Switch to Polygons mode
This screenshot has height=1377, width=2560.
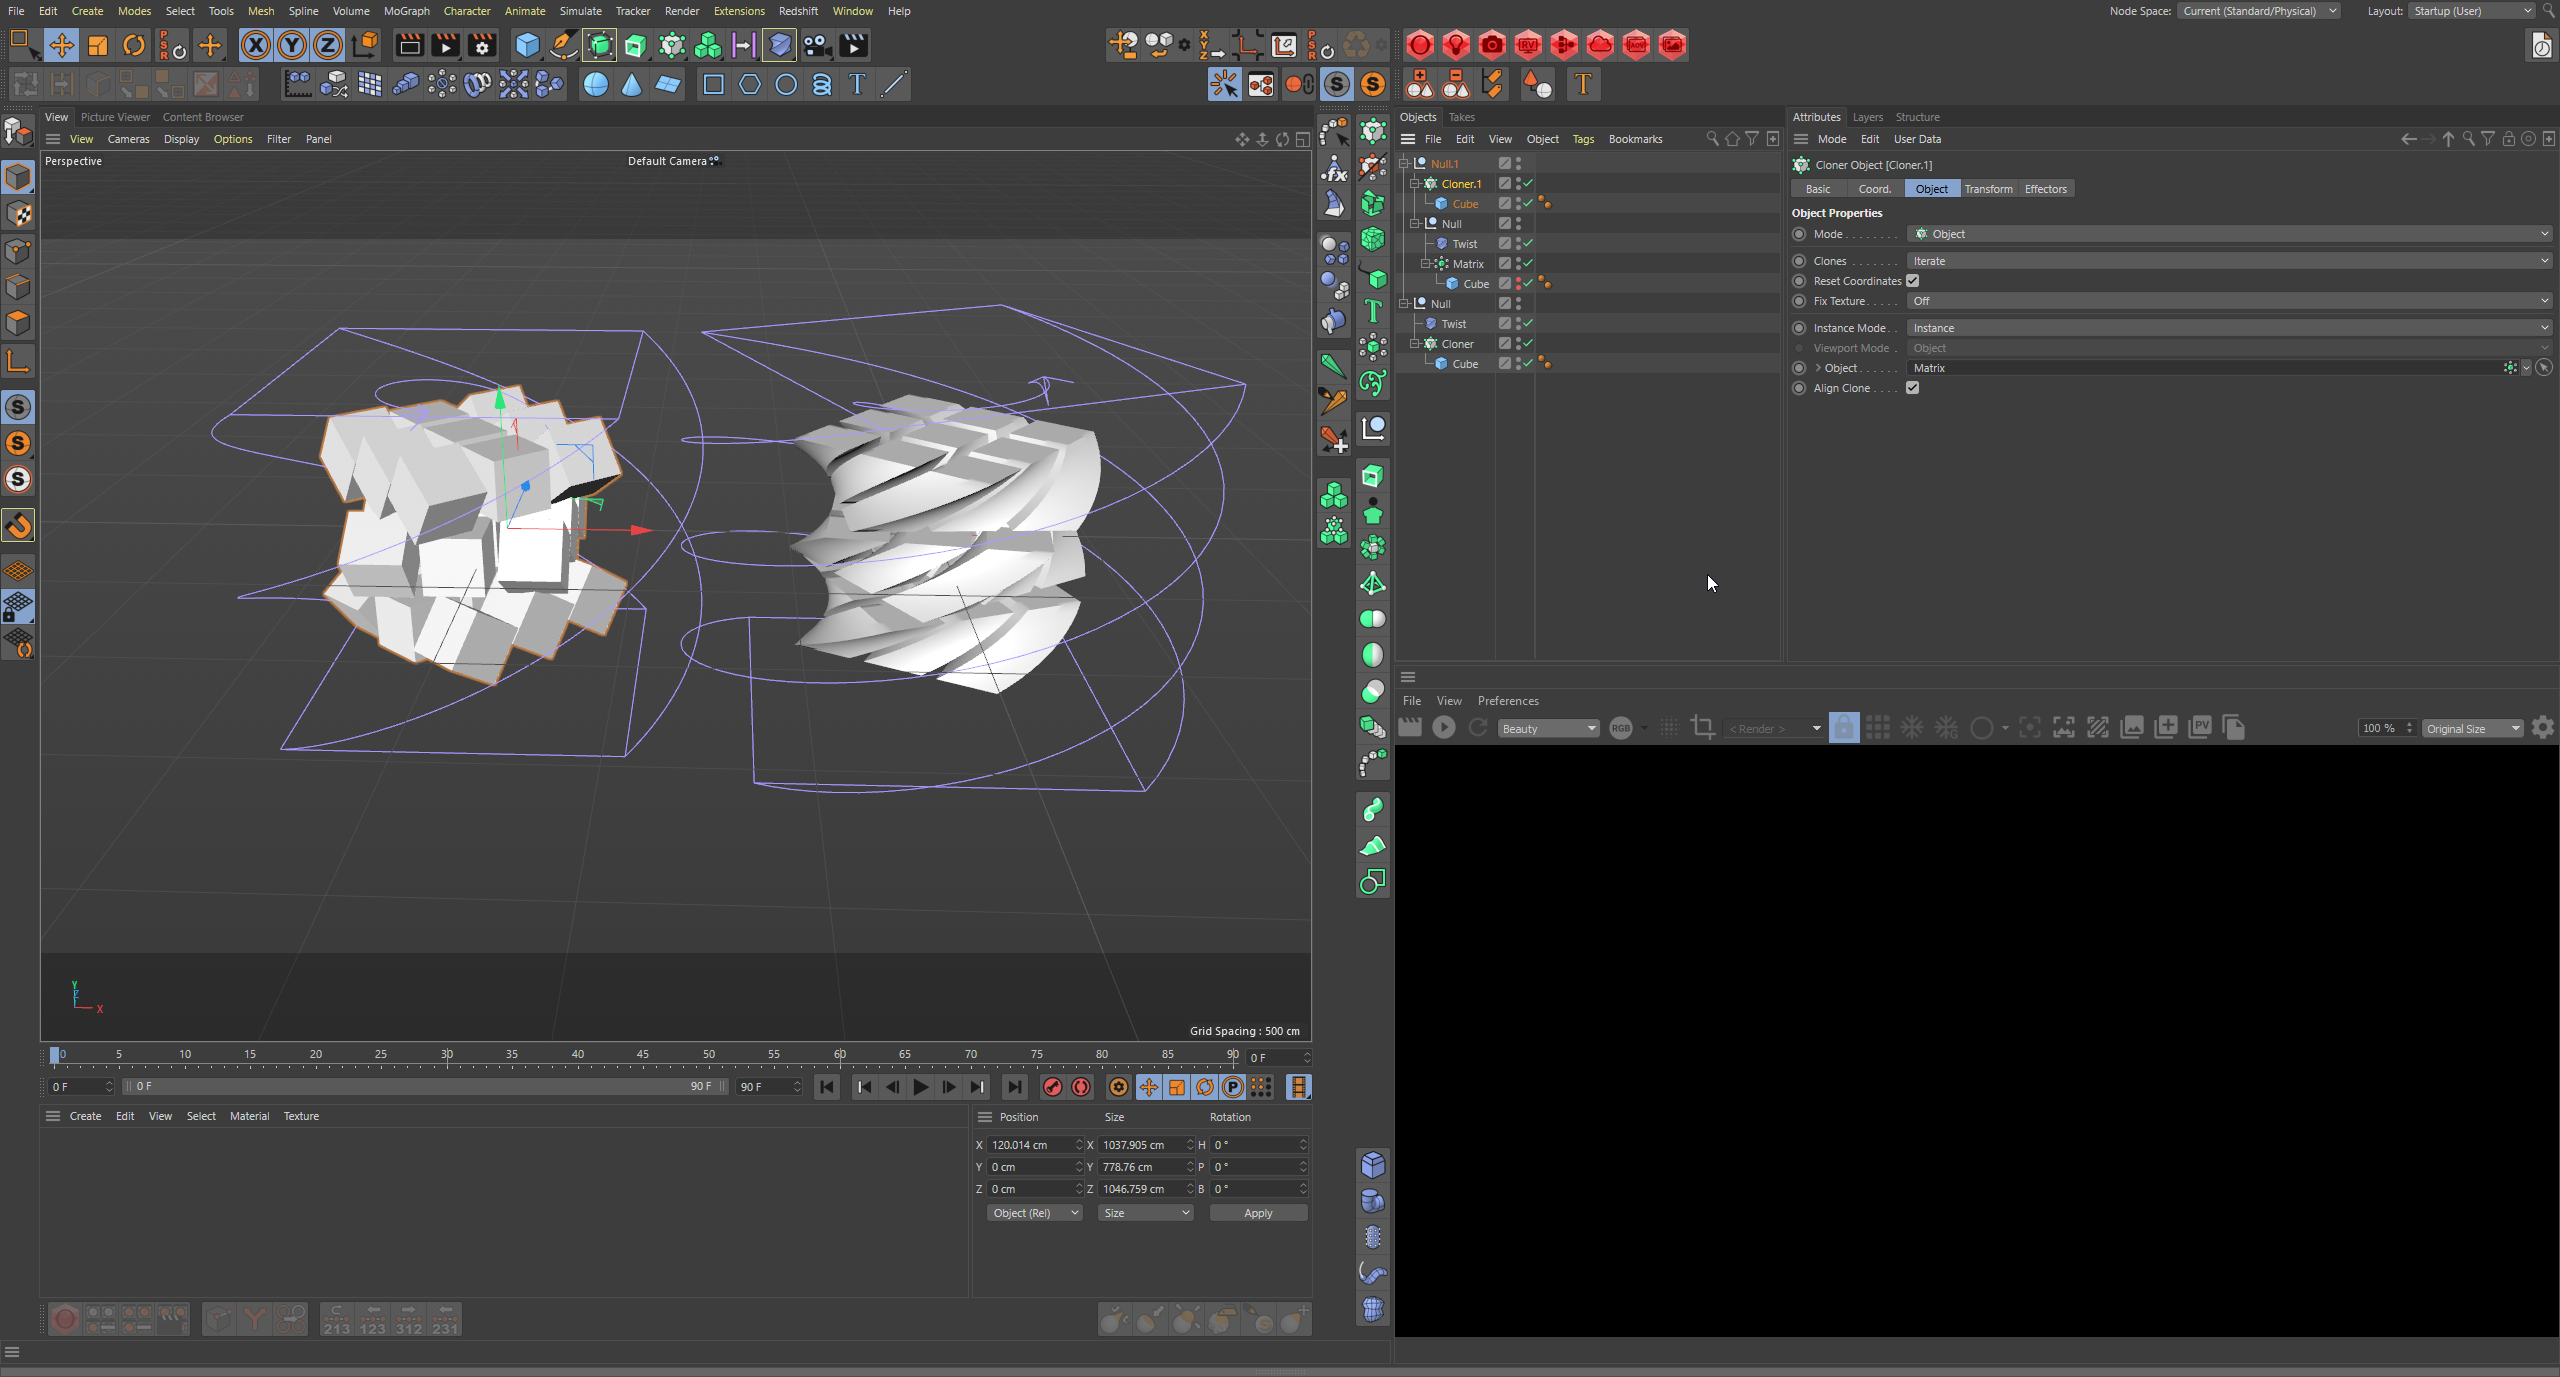[18, 323]
